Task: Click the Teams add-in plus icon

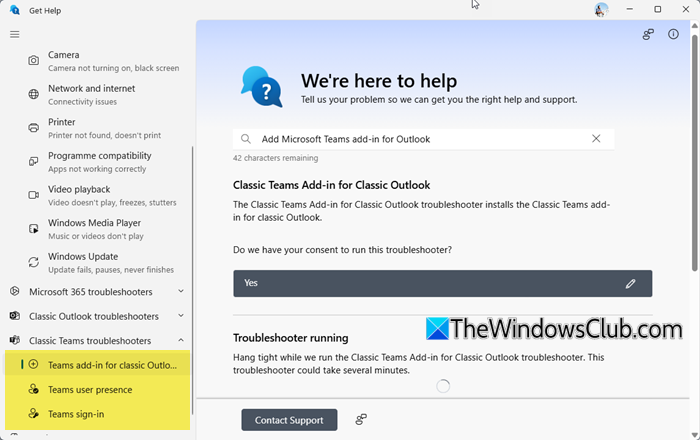Action: 33,364
